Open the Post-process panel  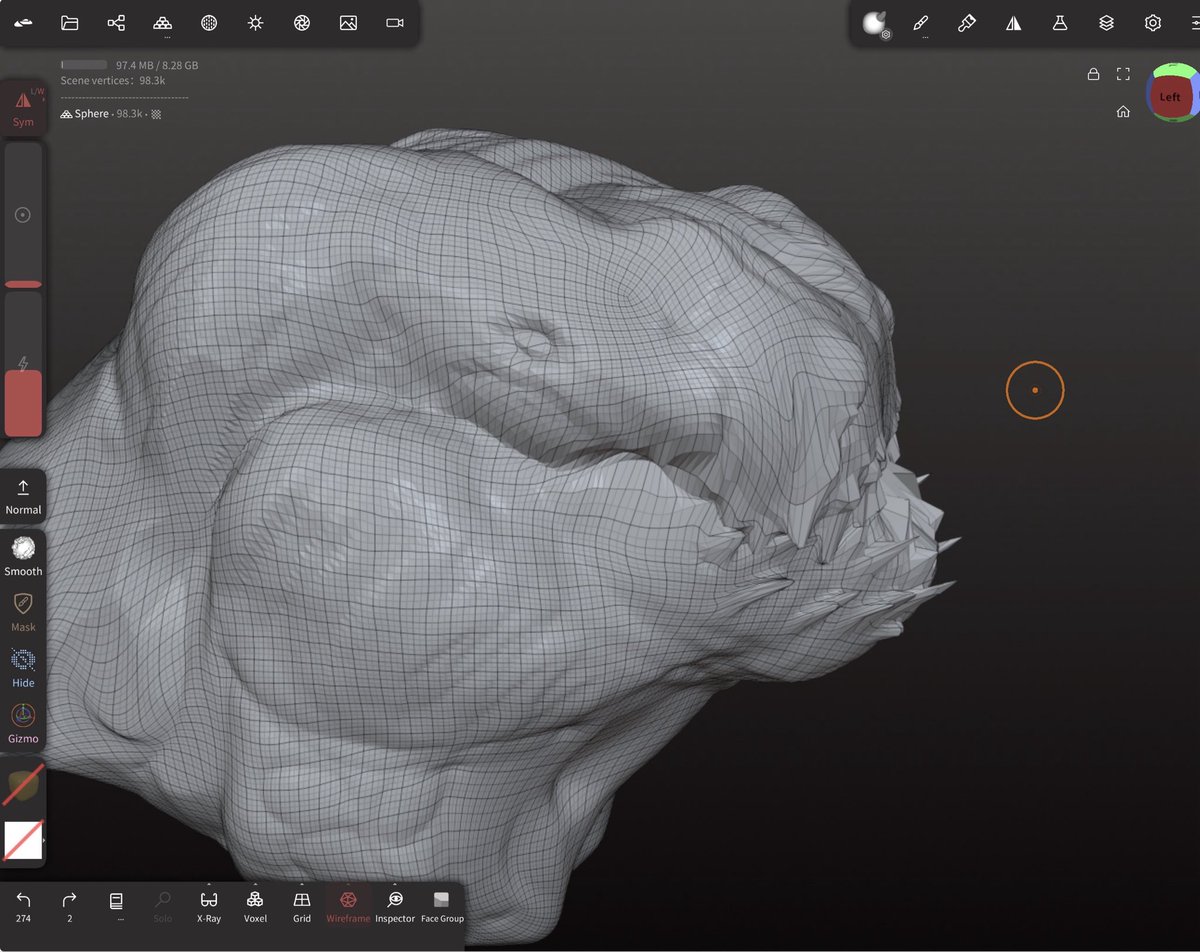tap(301, 22)
